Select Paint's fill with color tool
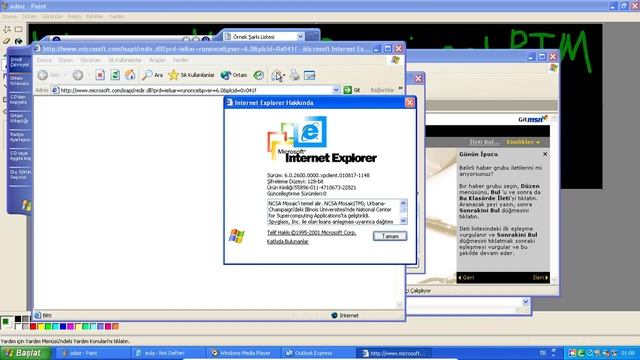640x360 pixels. (19, 41)
